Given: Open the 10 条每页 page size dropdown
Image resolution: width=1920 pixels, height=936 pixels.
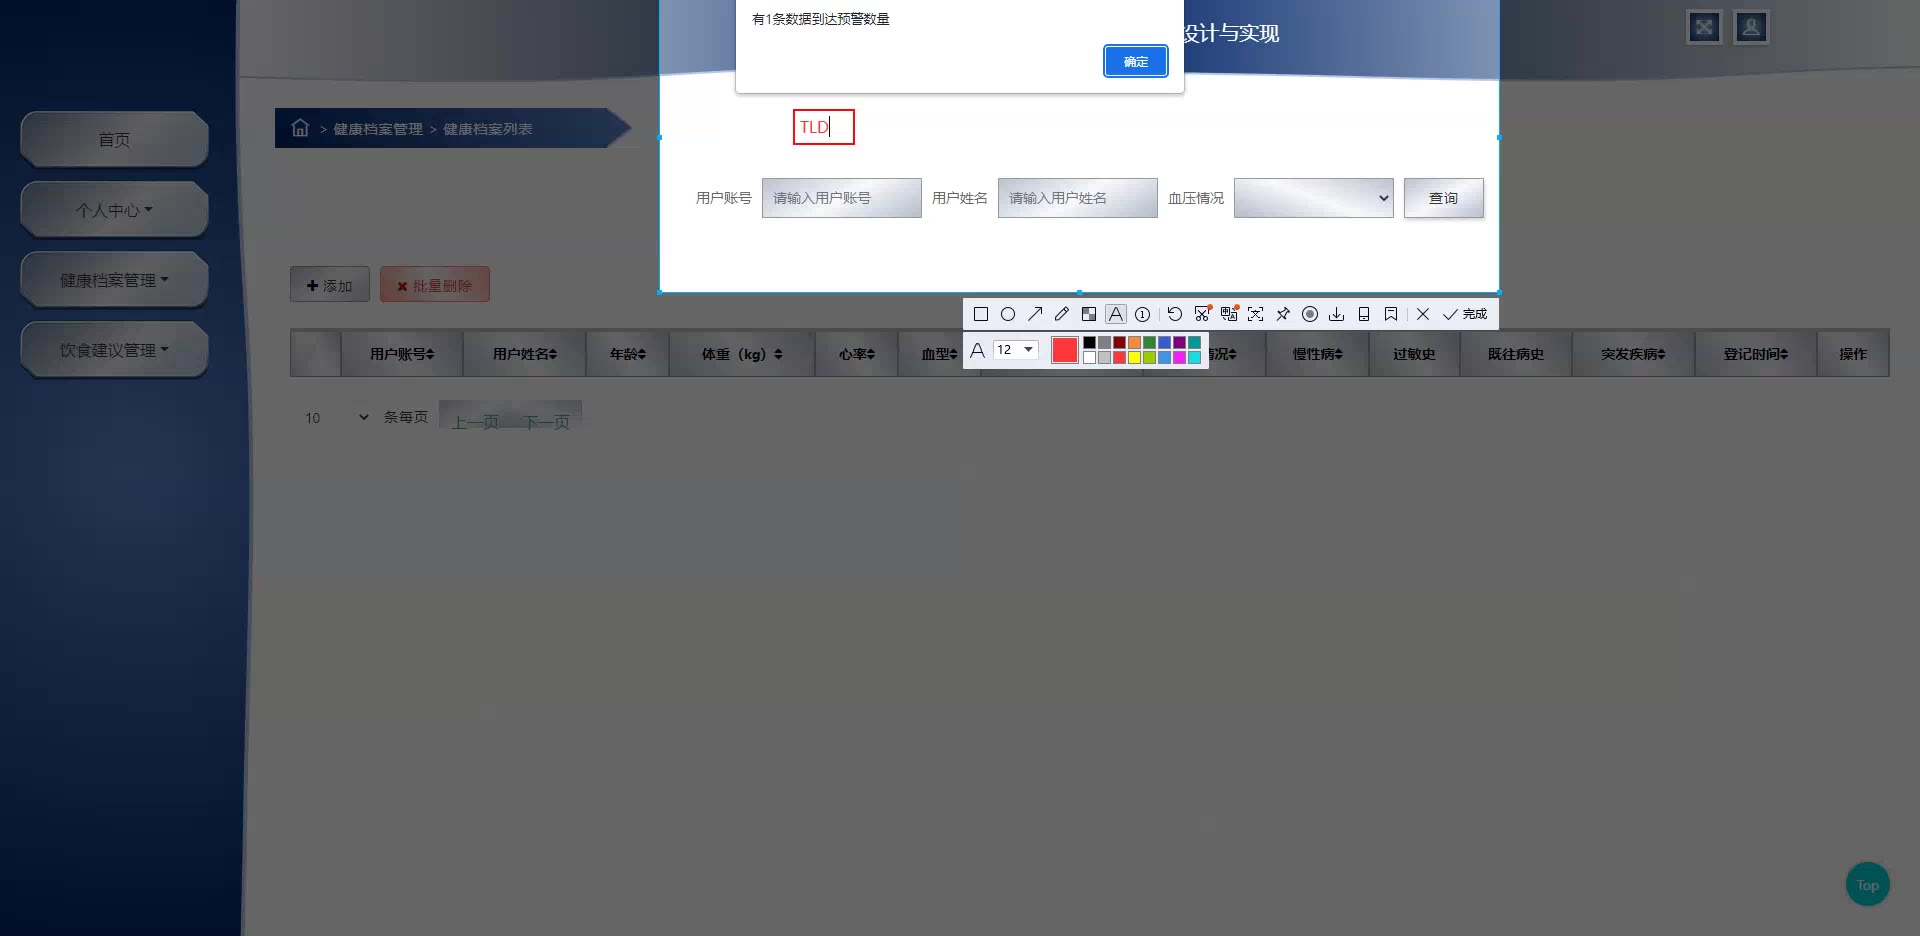Looking at the screenshot, I should (x=337, y=417).
